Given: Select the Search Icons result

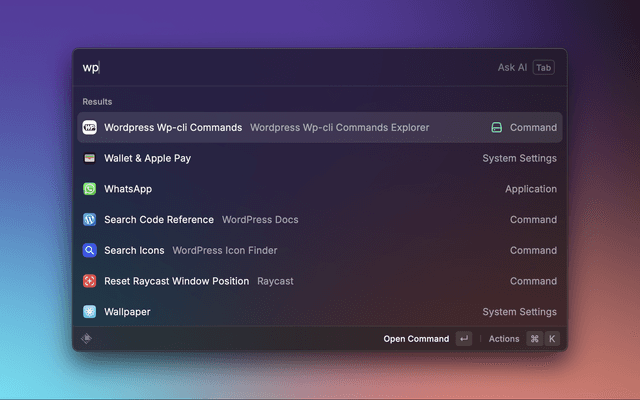Looking at the screenshot, I should click(320, 250).
